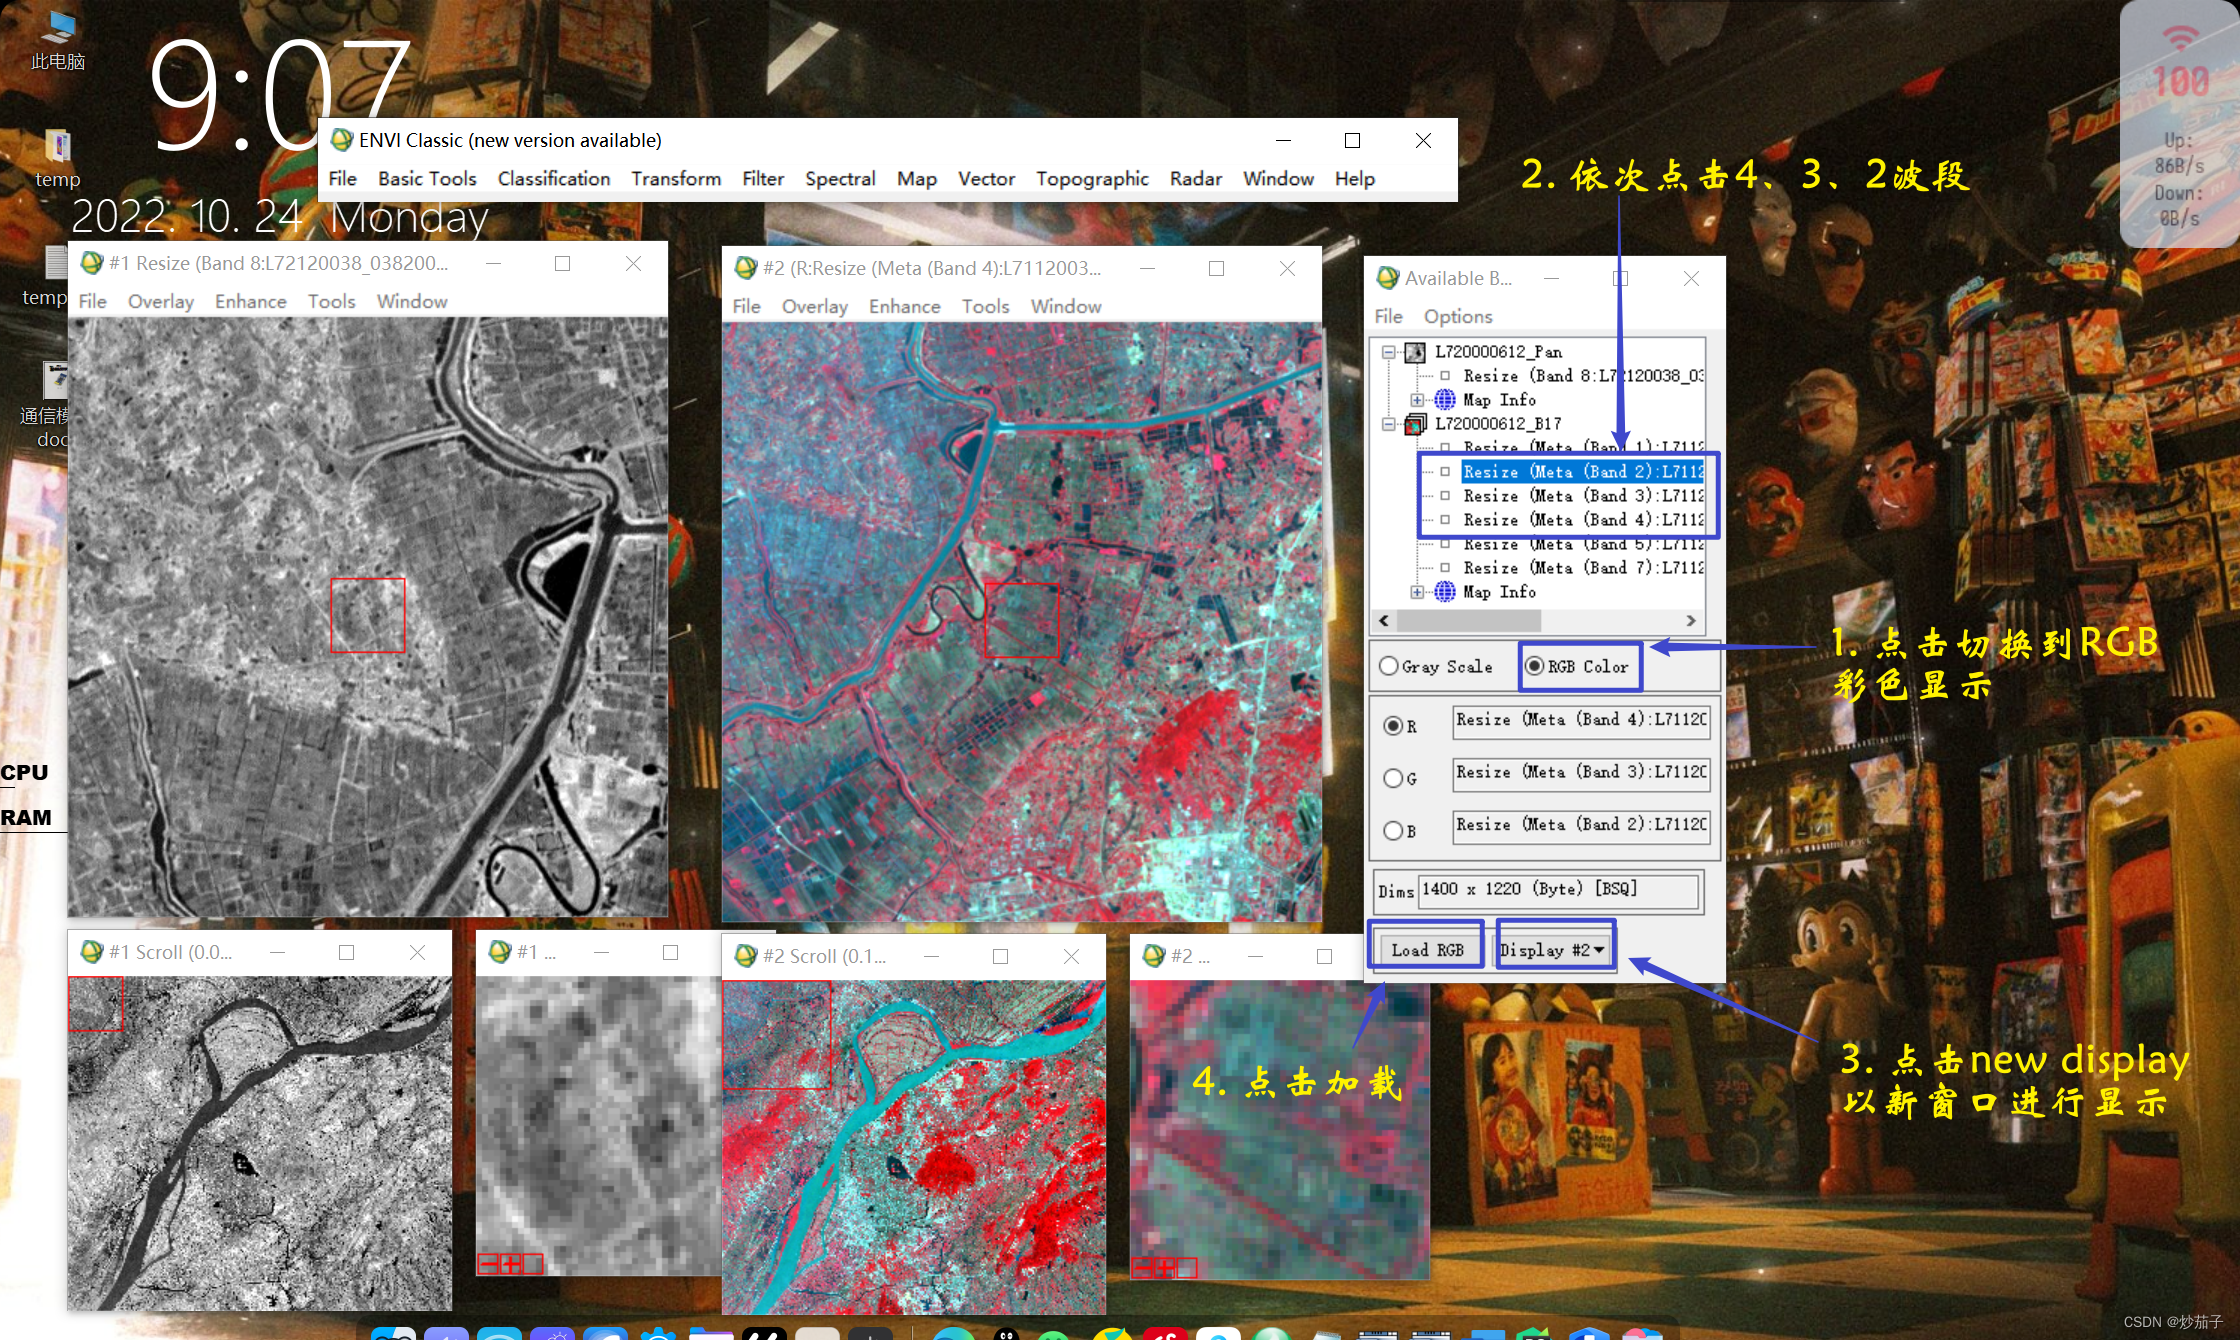Open the Display #2 dropdown

(x=1554, y=950)
